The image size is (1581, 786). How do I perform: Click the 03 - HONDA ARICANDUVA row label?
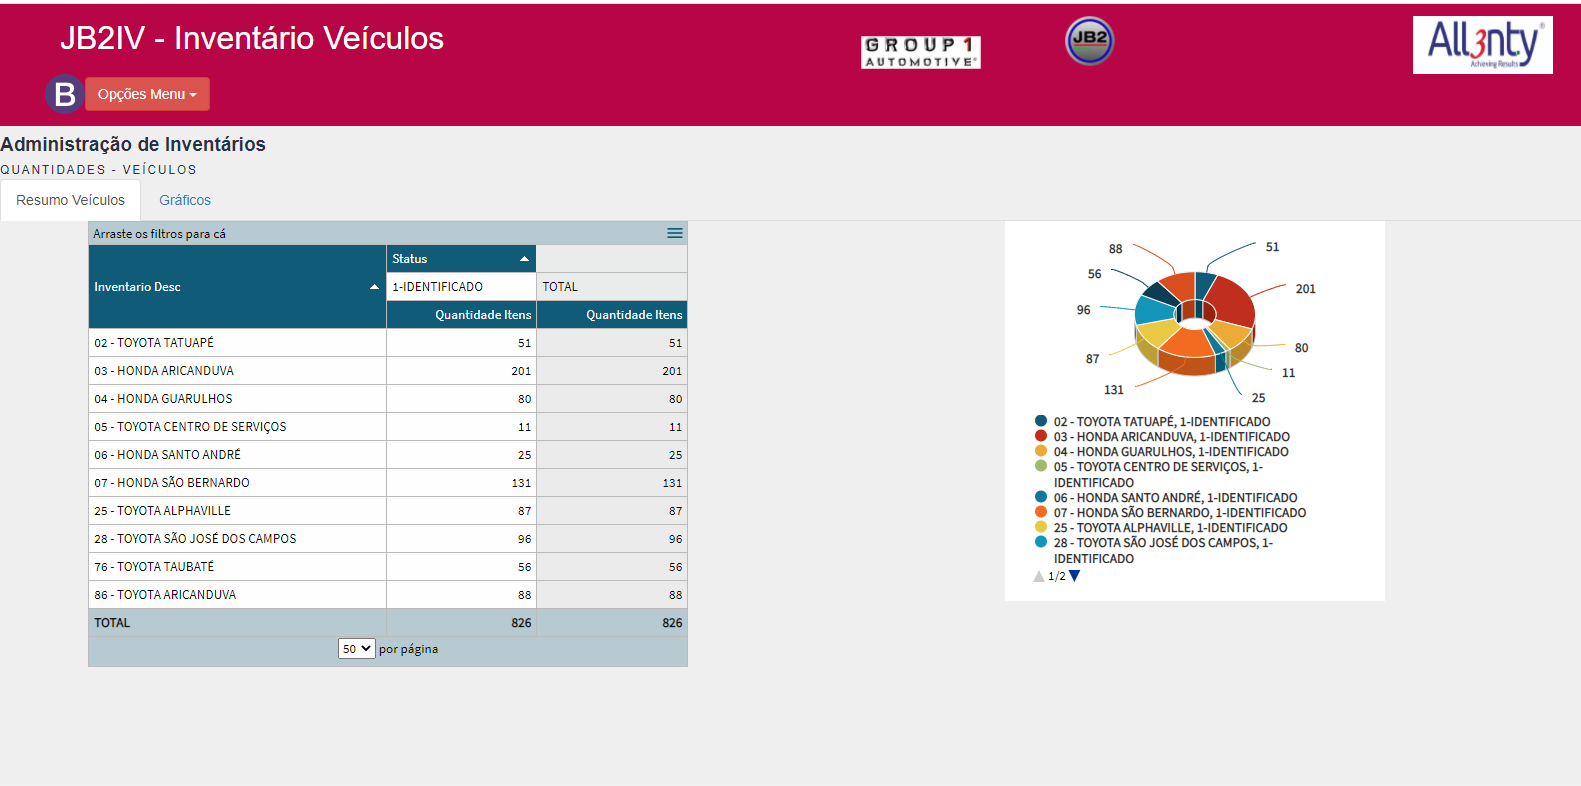click(164, 371)
